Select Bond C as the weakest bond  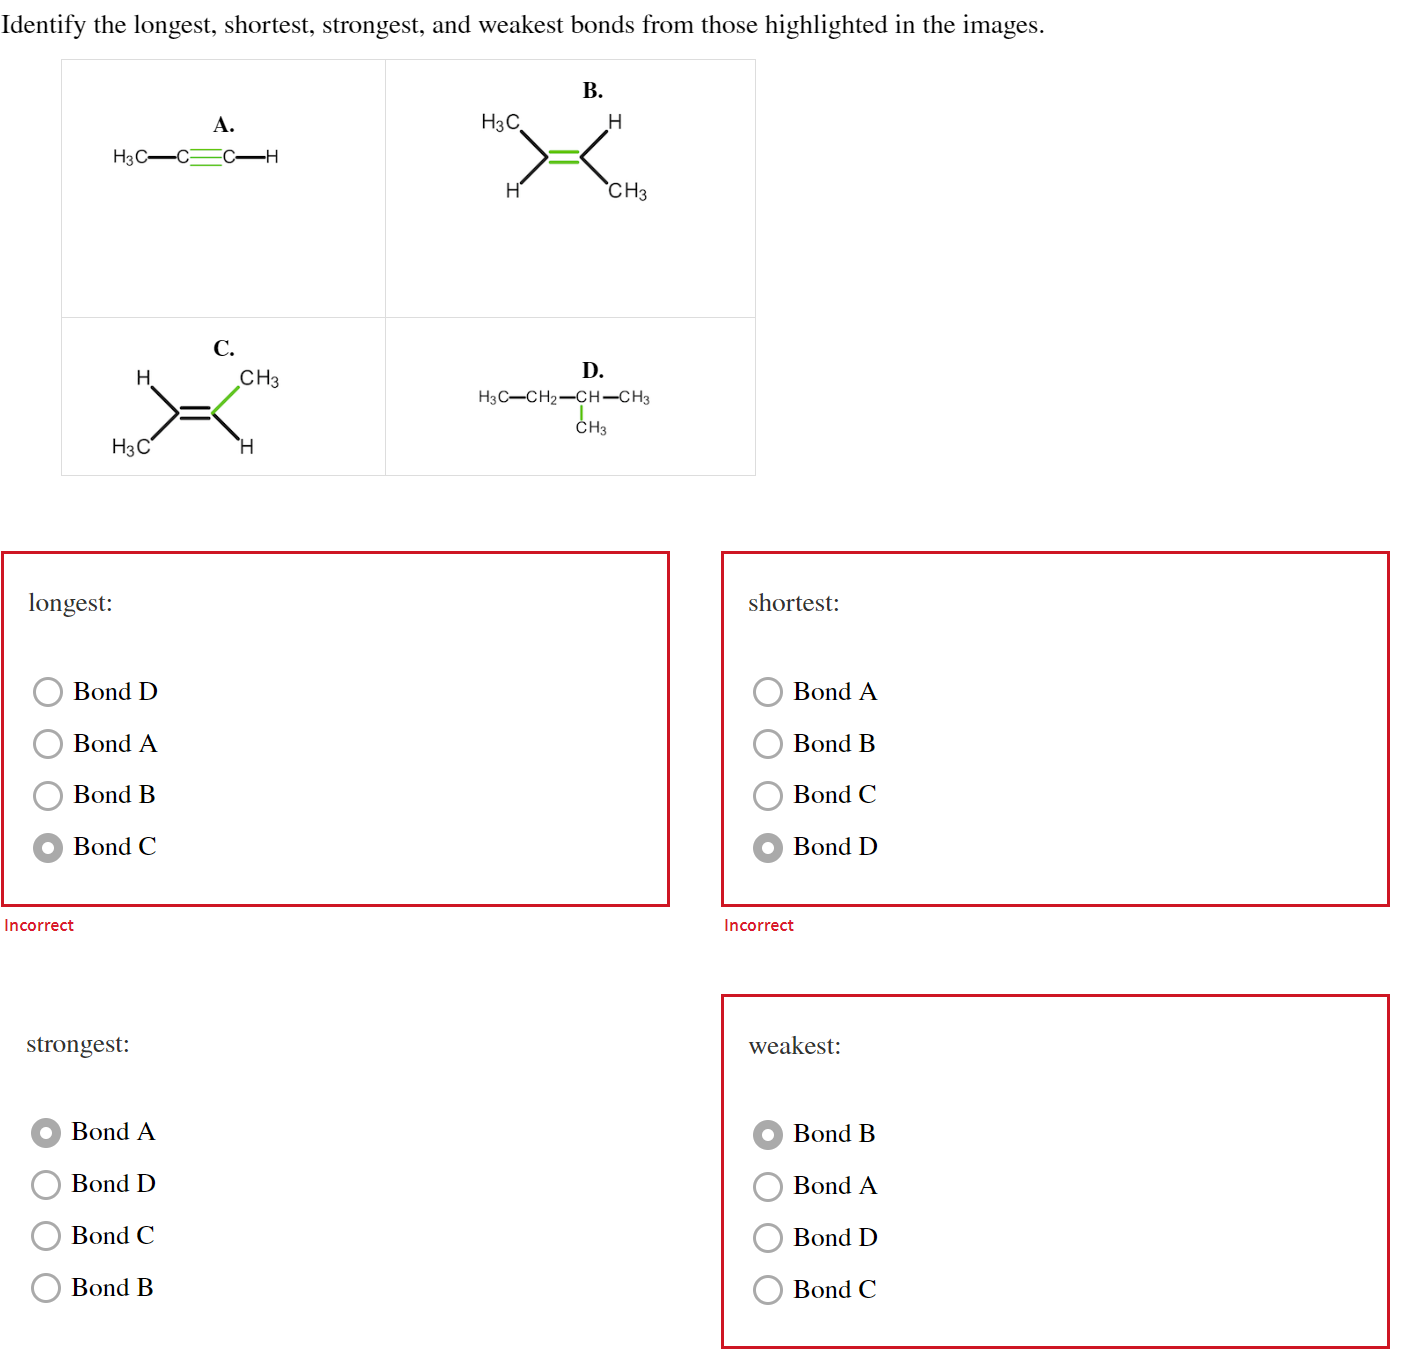[767, 1290]
